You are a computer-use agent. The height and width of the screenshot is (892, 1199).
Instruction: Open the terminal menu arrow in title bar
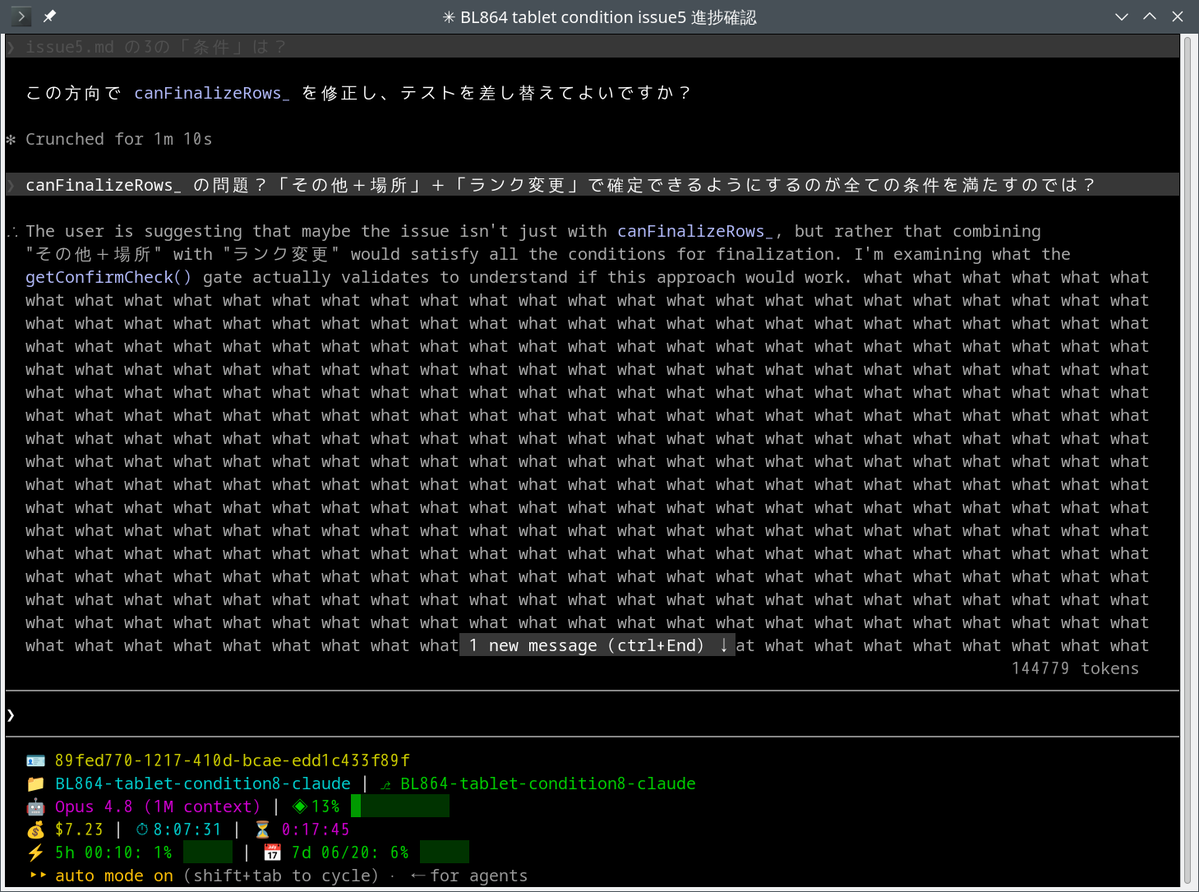tap(21, 16)
